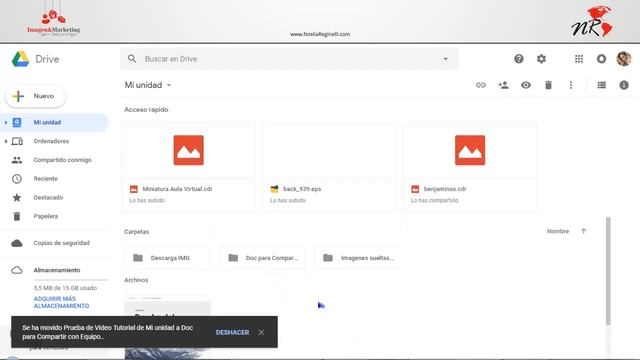Image resolution: width=640 pixels, height=360 pixels.
Task: Click NR logo top right
Action: [x=592, y=22]
